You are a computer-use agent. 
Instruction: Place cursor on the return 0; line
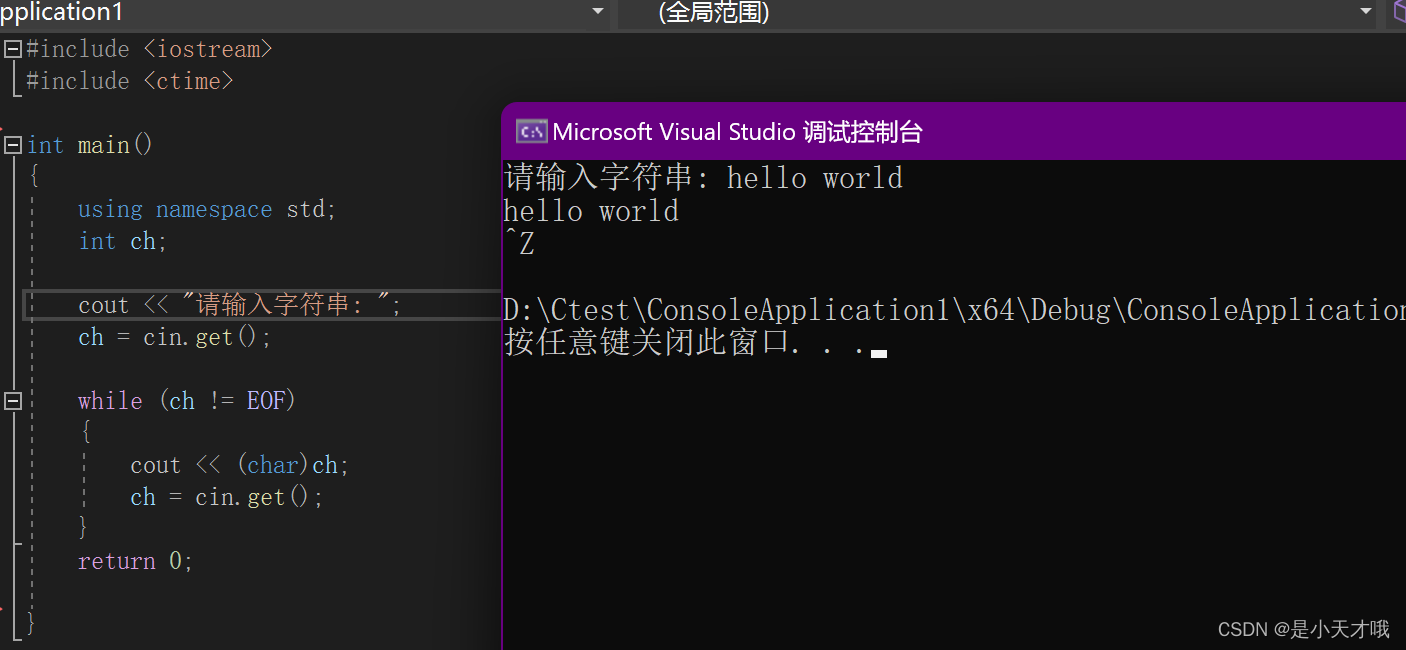[x=134, y=560]
